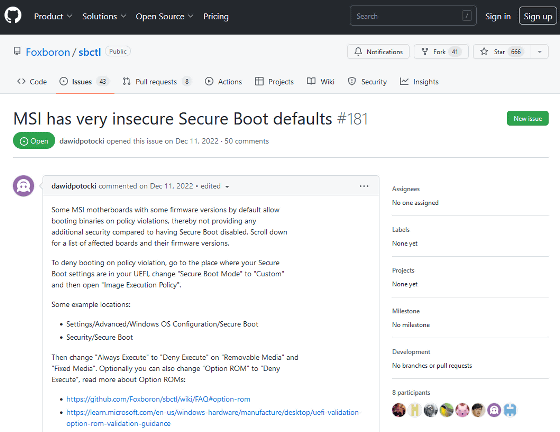The width and height of the screenshot is (560, 432).
Task: Click the Public visibility label
Action: [x=118, y=51]
